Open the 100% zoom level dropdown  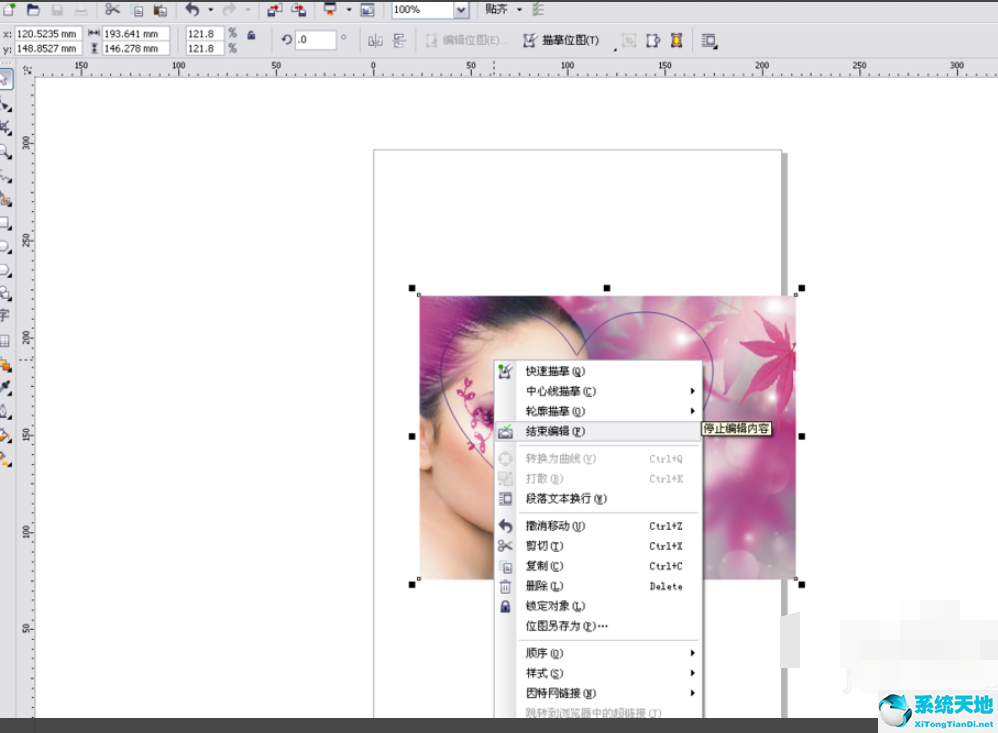pyautogui.click(x=460, y=10)
